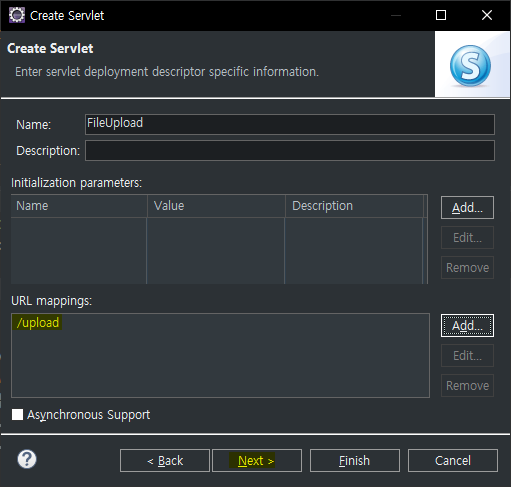
Task: Click the Name field containing FileUpload
Action: point(290,124)
